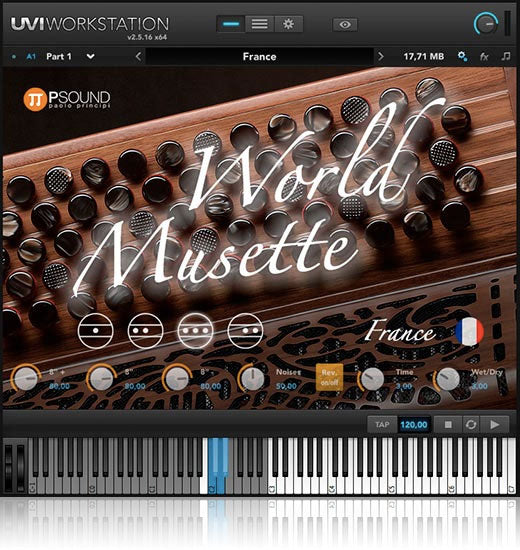The width and height of the screenshot is (520, 550).
Task: Select the two-reed center register button
Action: coord(145,330)
